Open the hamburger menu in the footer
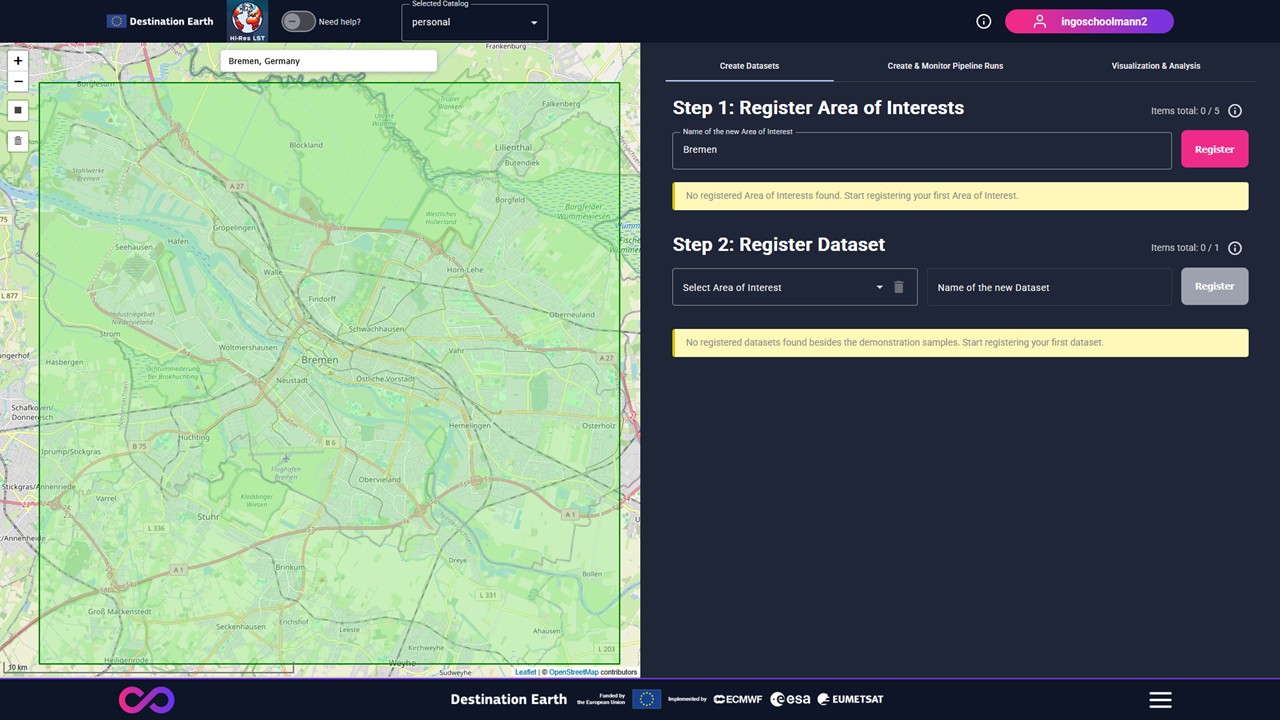Screen dimensions: 1280x720 pyautogui.click(x=1160, y=700)
